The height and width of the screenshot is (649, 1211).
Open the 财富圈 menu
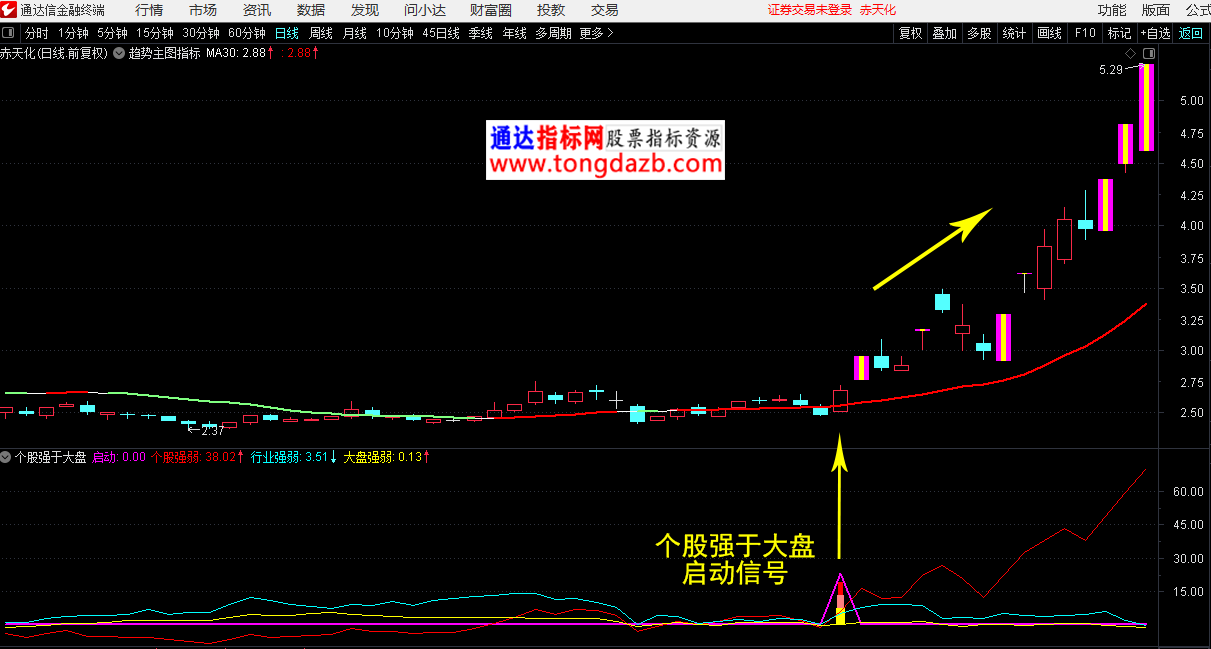click(x=491, y=10)
